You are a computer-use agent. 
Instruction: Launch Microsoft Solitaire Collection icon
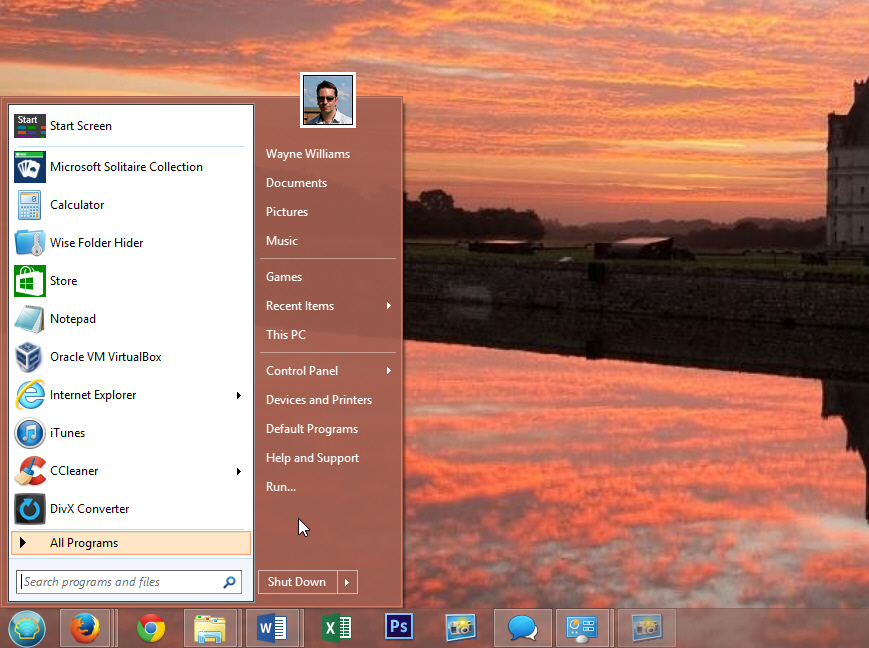pyautogui.click(x=29, y=167)
